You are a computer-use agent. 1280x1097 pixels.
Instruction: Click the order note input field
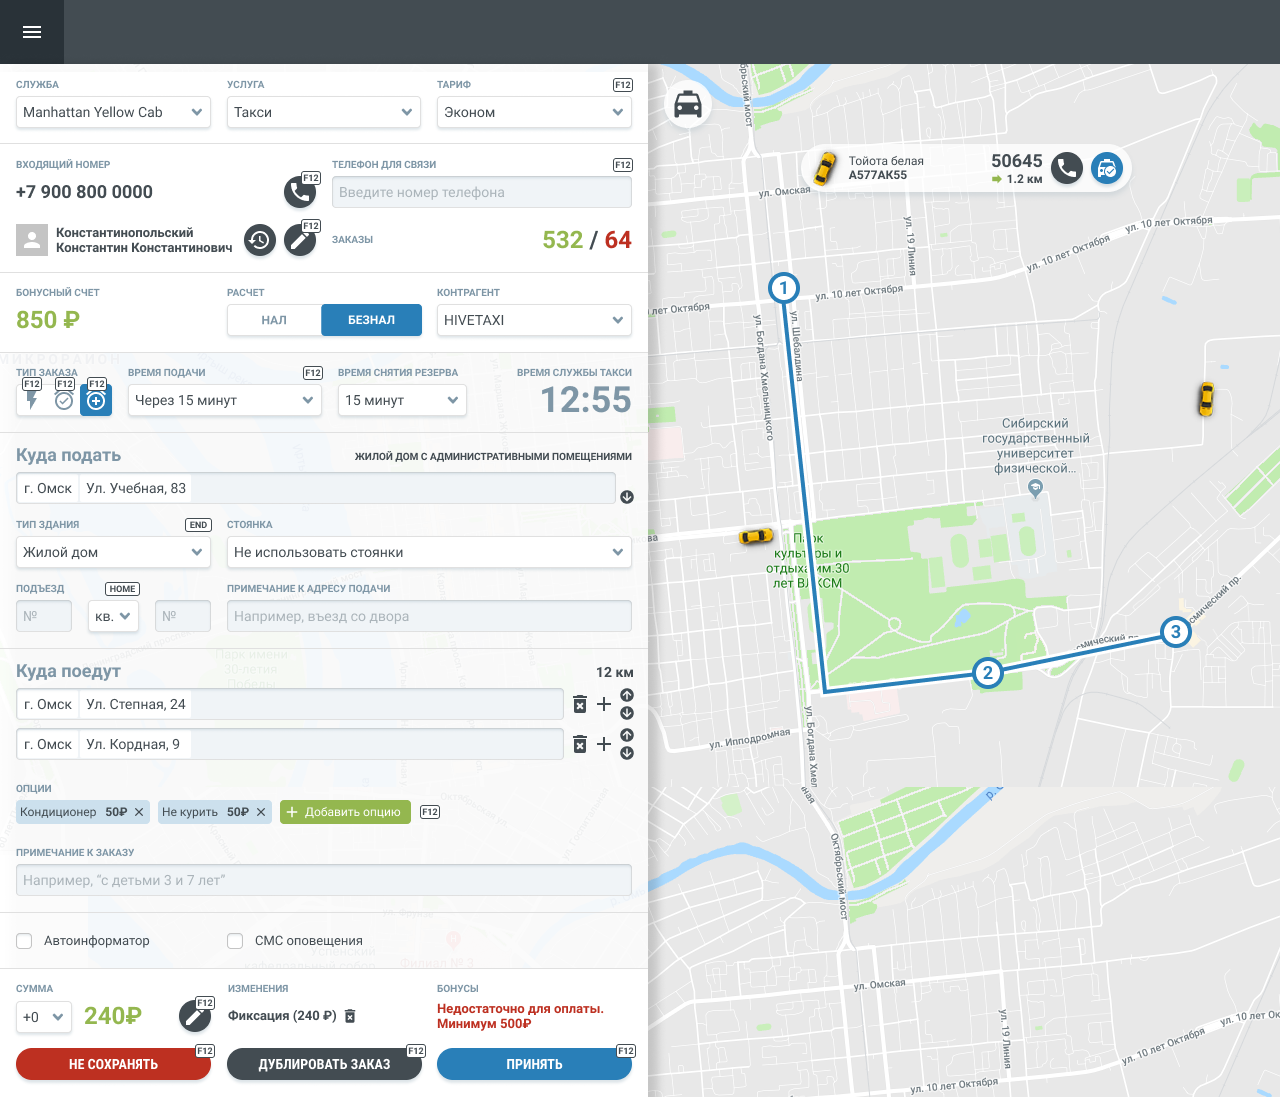tap(324, 880)
